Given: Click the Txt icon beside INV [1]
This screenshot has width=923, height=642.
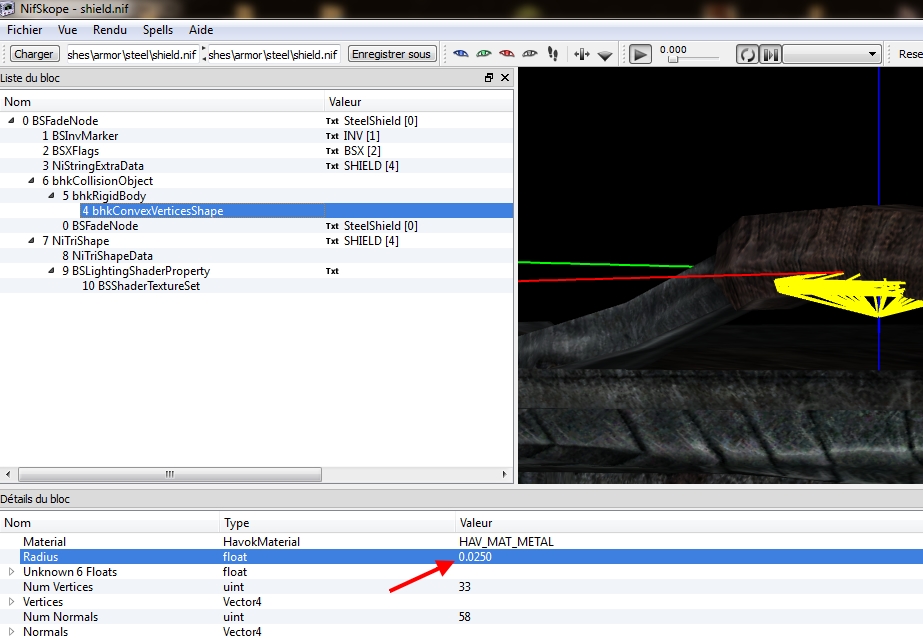Looking at the screenshot, I should tap(333, 136).
